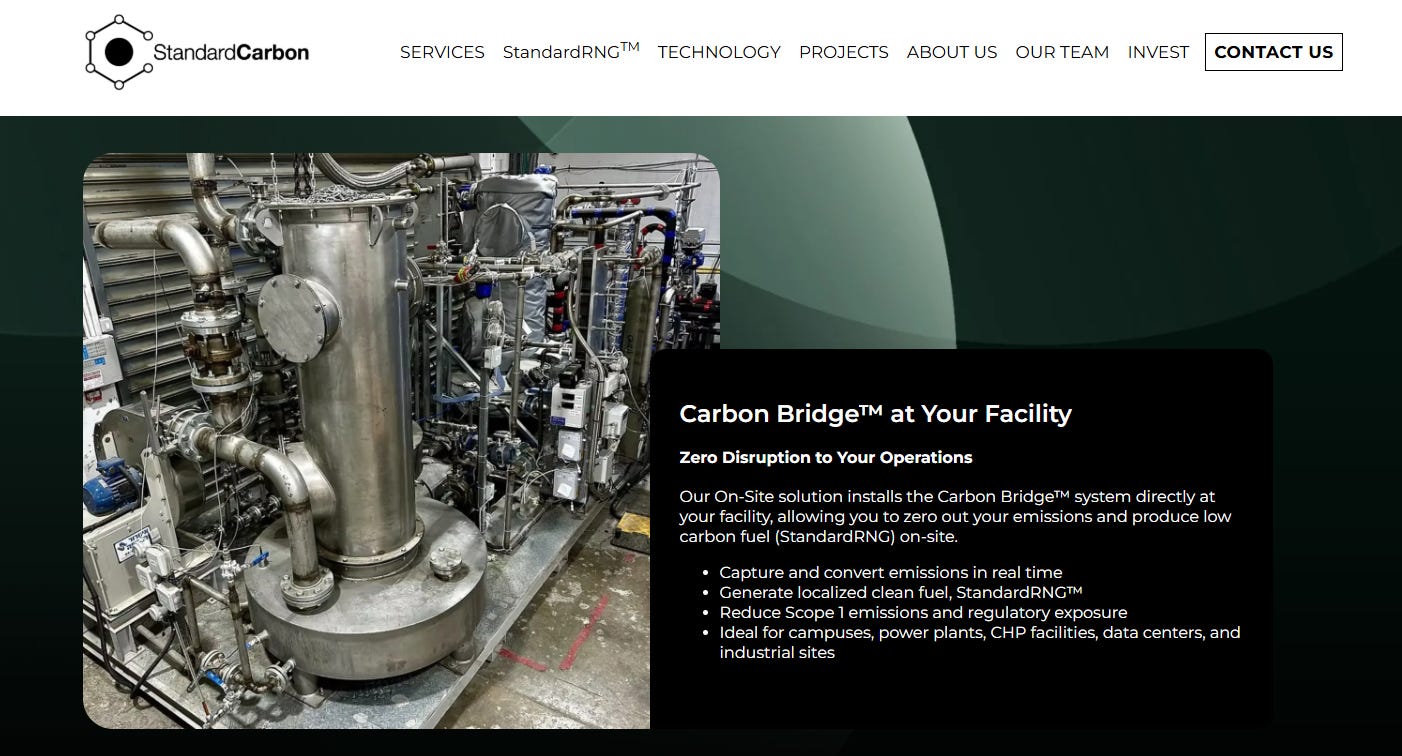Screen dimensions: 1402x756
Task: Click the CONTACT US button
Action: [x=1274, y=52]
